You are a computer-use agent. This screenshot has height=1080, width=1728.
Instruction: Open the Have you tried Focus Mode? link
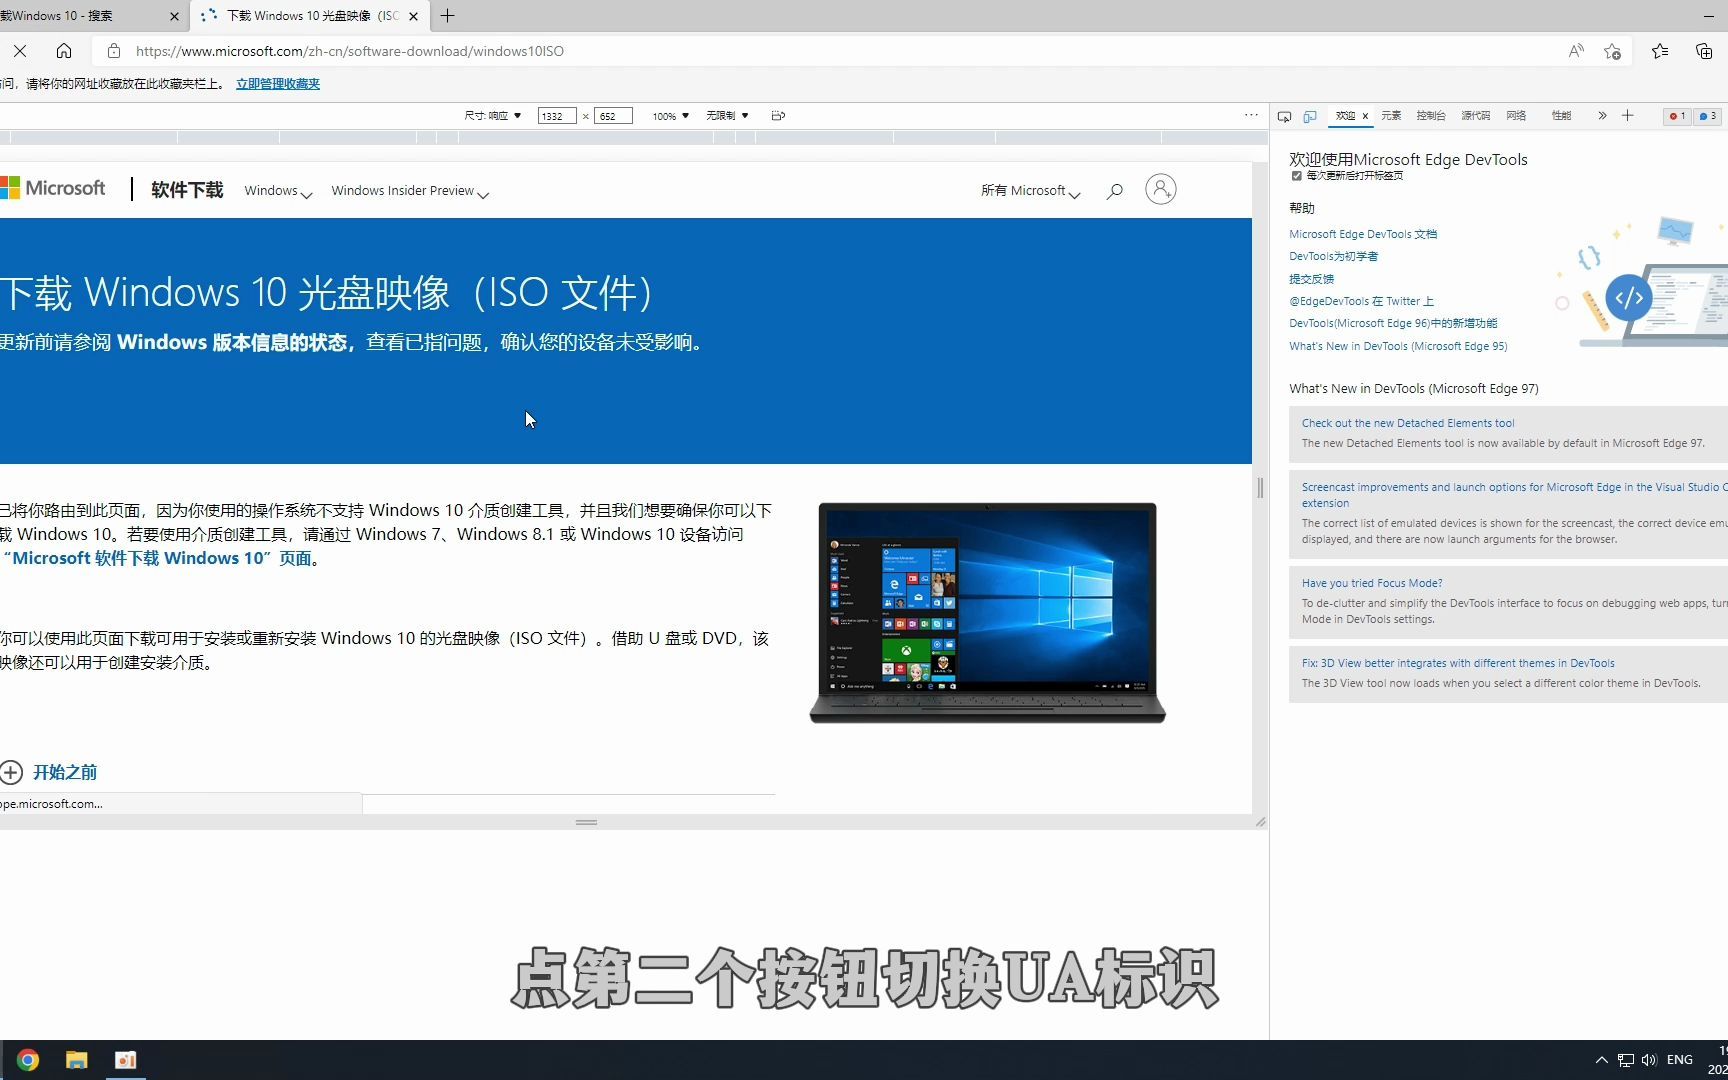1372,583
